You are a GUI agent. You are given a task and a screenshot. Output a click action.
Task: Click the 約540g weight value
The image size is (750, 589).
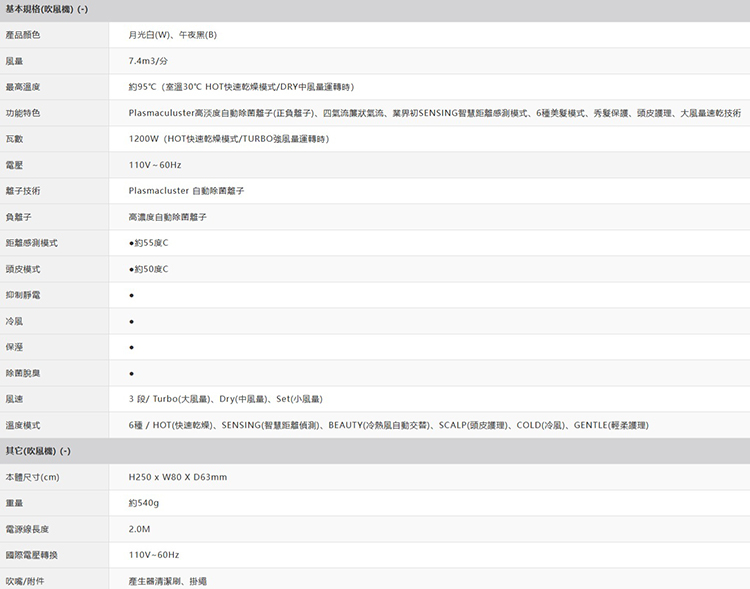point(144,503)
